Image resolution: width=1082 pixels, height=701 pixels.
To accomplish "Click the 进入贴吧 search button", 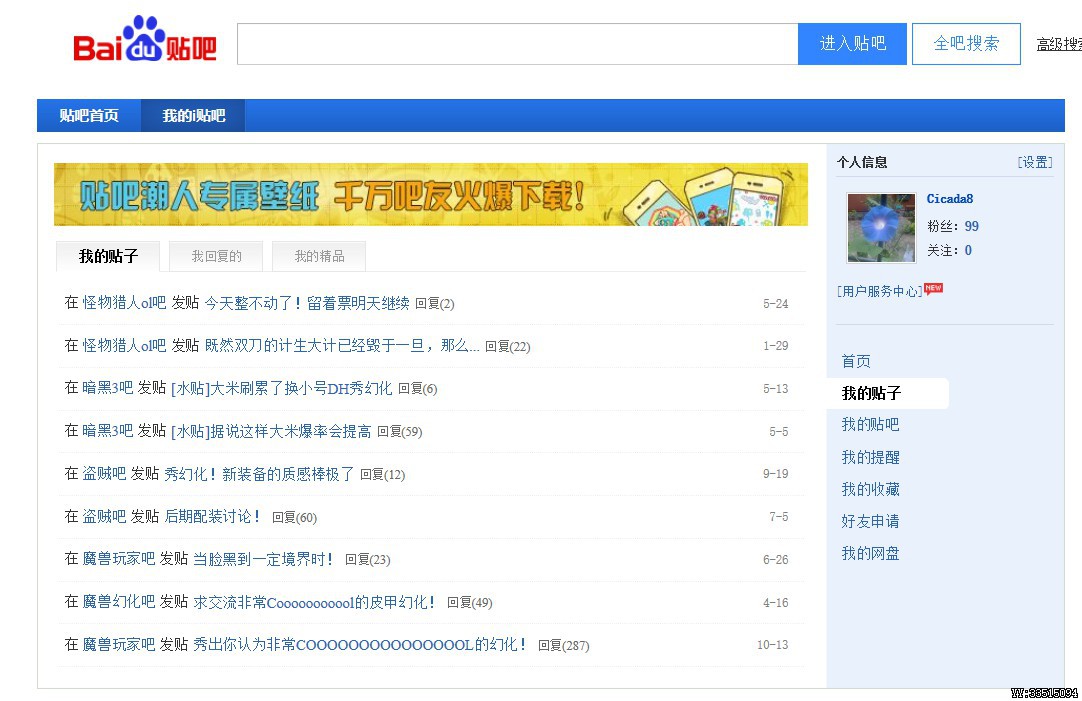I will (x=851, y=43).
